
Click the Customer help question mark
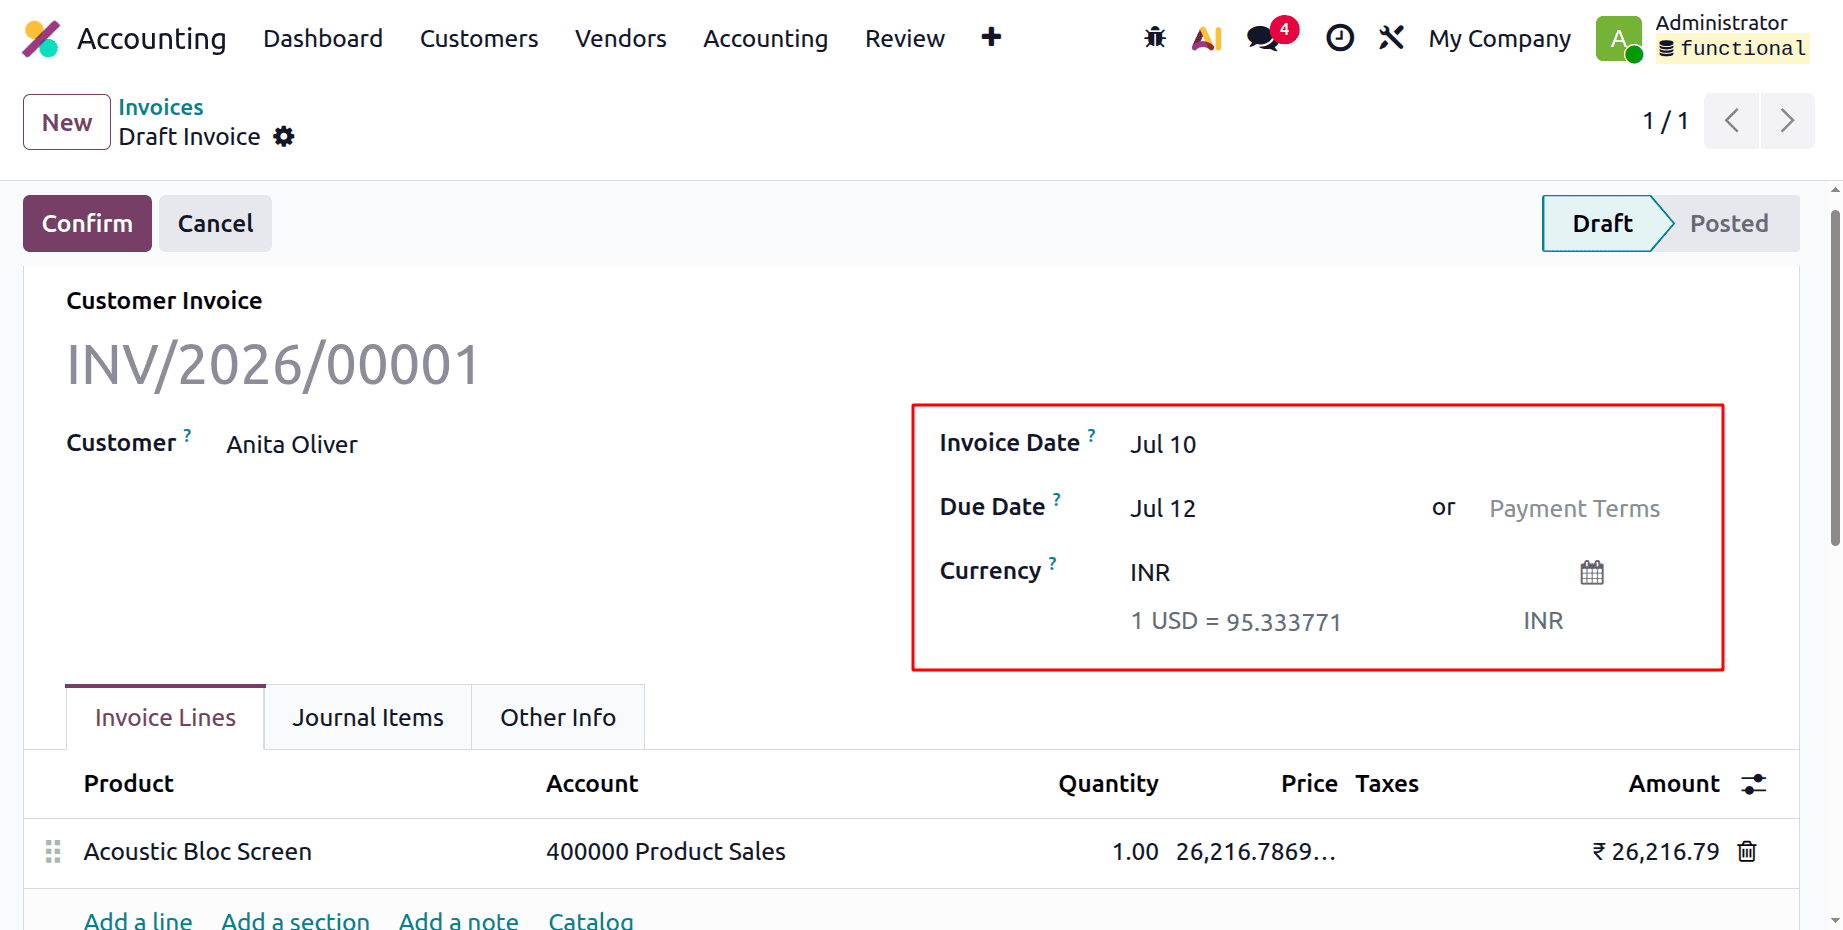tap(187, 435)
